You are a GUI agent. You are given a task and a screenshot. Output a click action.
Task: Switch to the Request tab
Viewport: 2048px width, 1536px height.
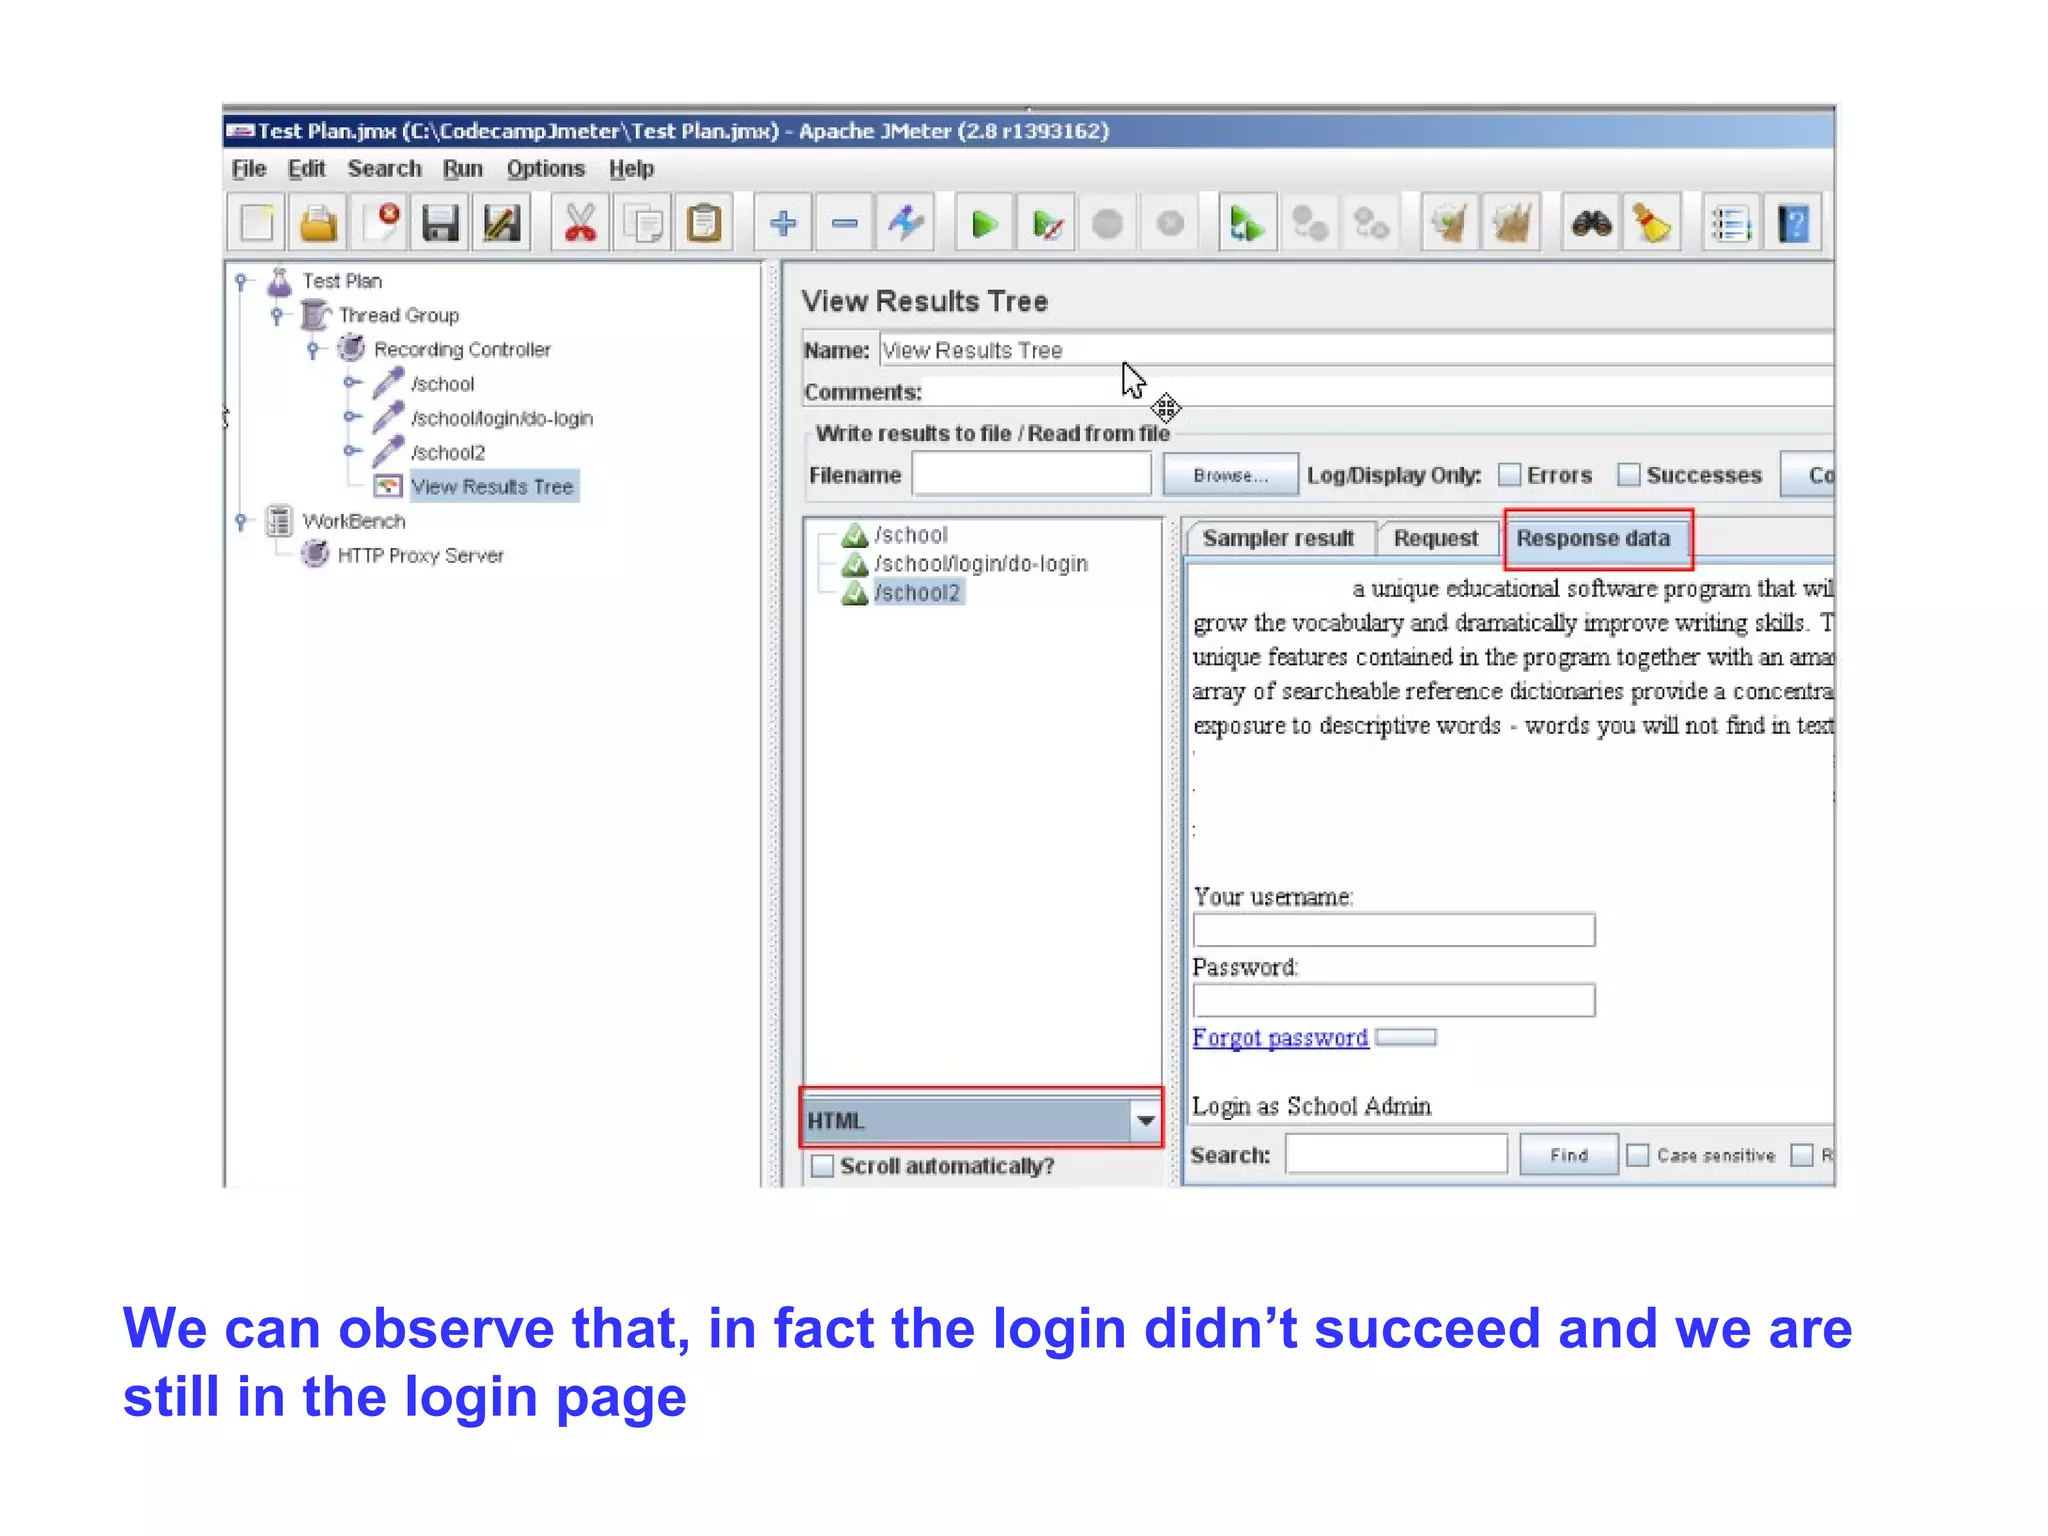(1435, 538)
